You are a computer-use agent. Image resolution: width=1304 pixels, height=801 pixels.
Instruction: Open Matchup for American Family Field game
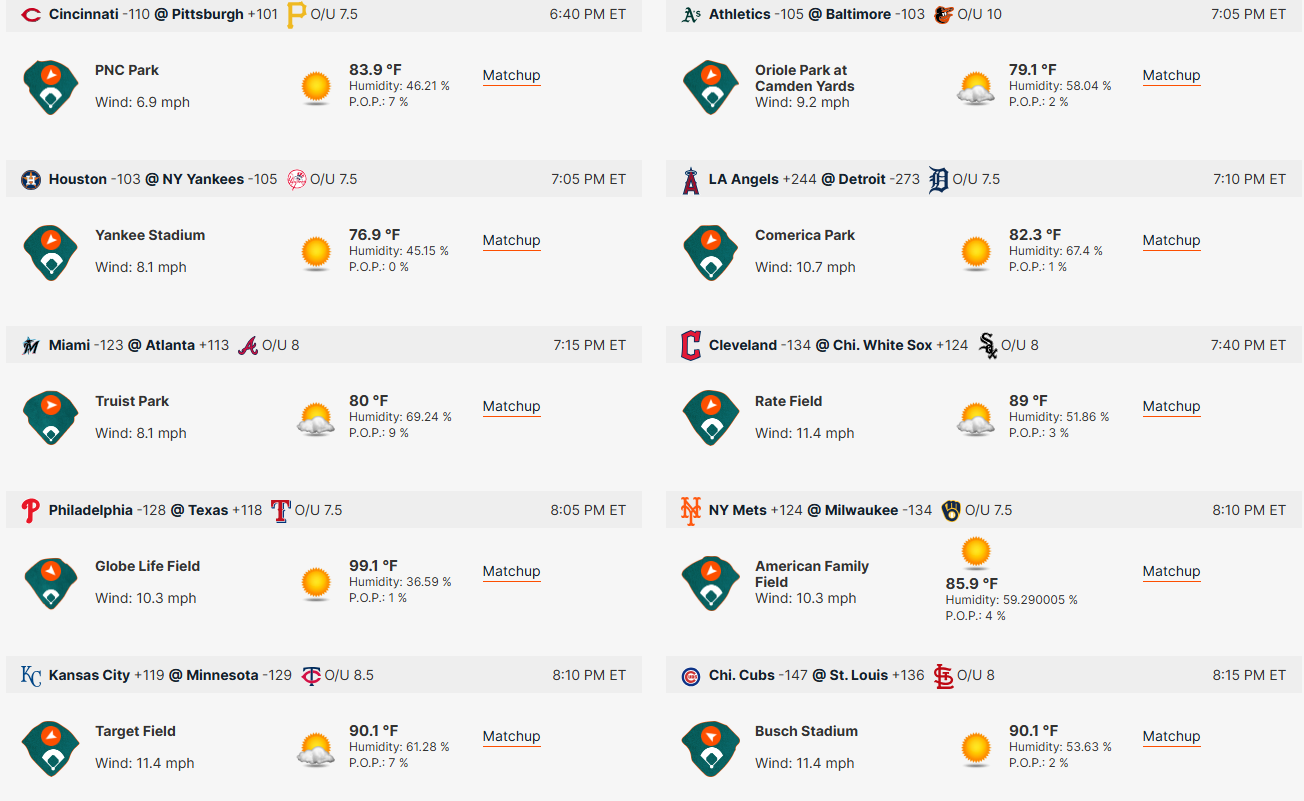coord(1171,572)
